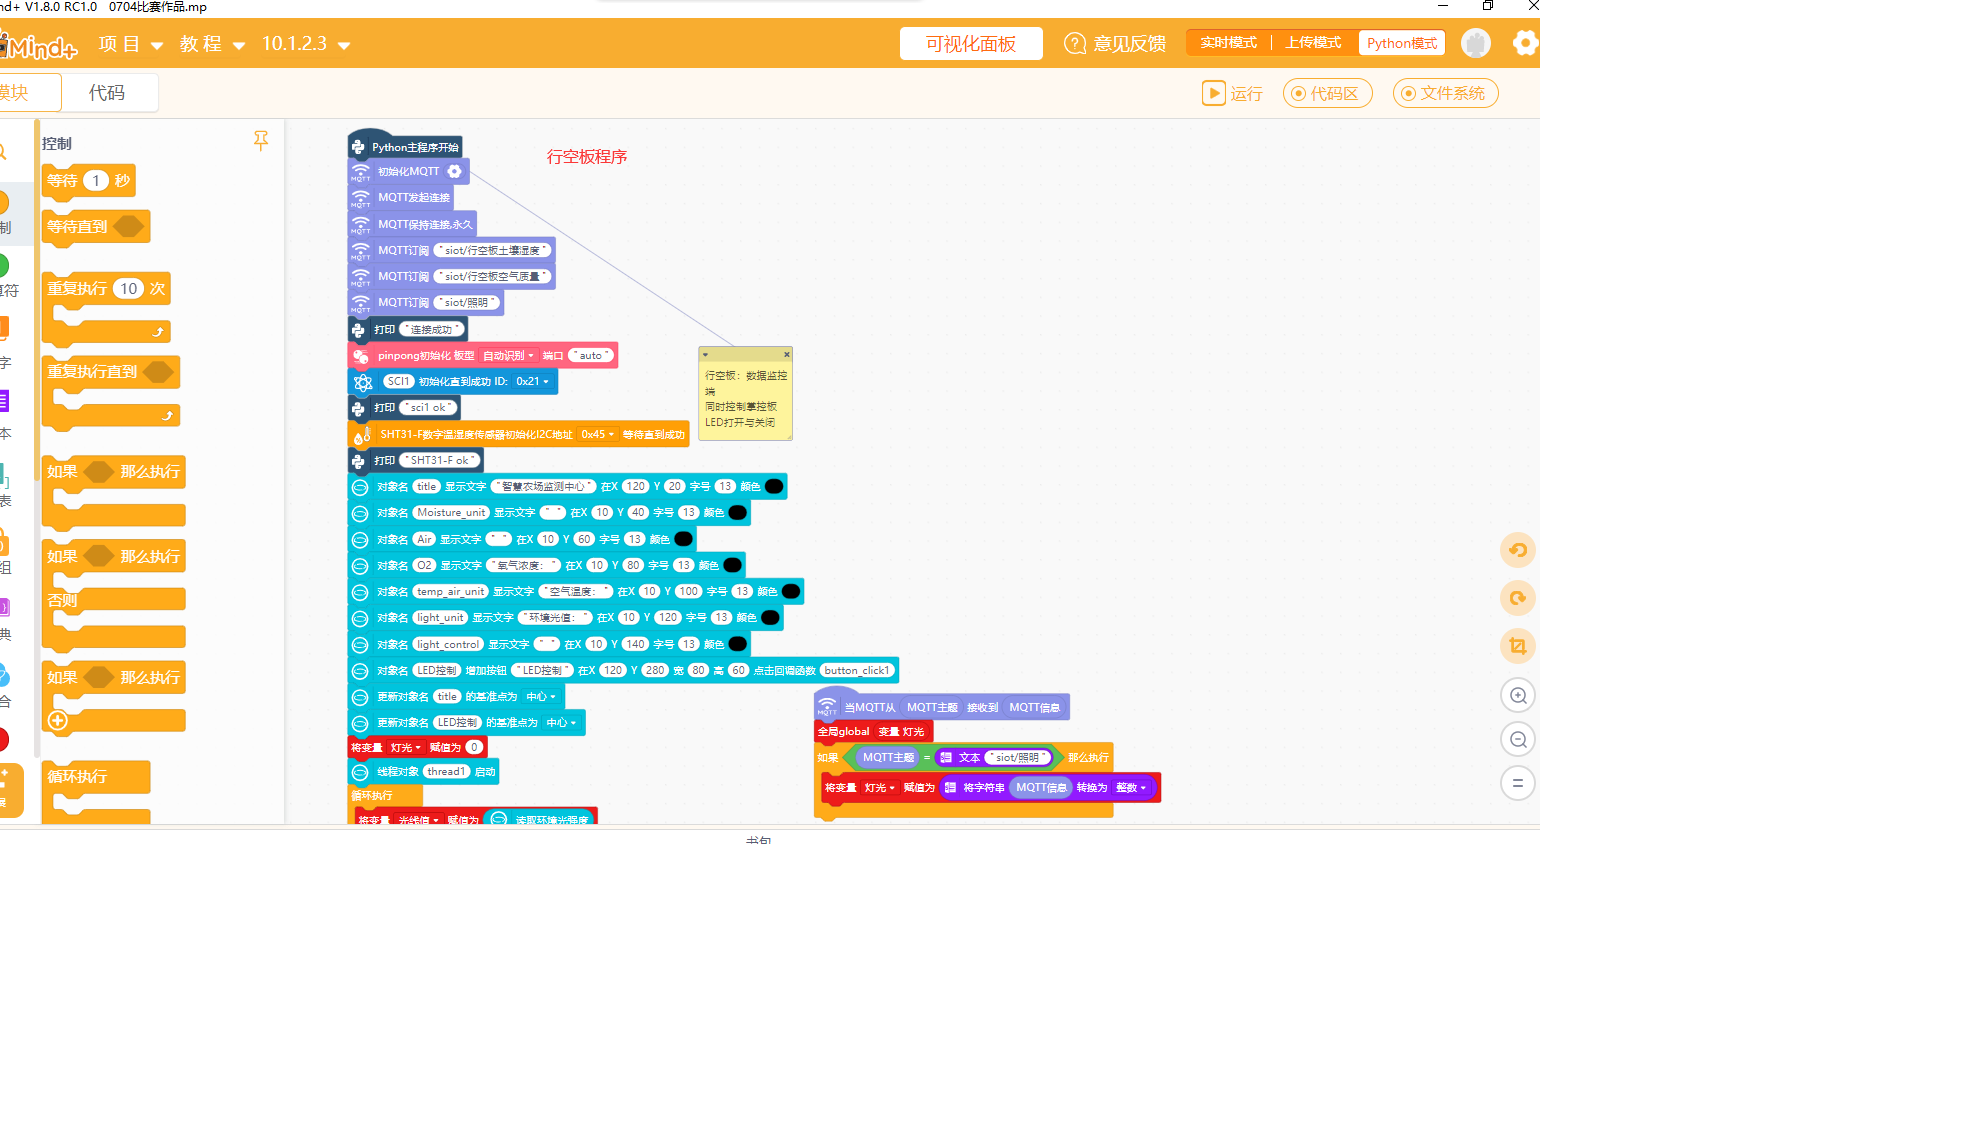The height and width of the screenshot is (1132, 1972).
Task: Click the MQTT icon on 当MQTT从 hat block
Action: click(x=827, y=707)
